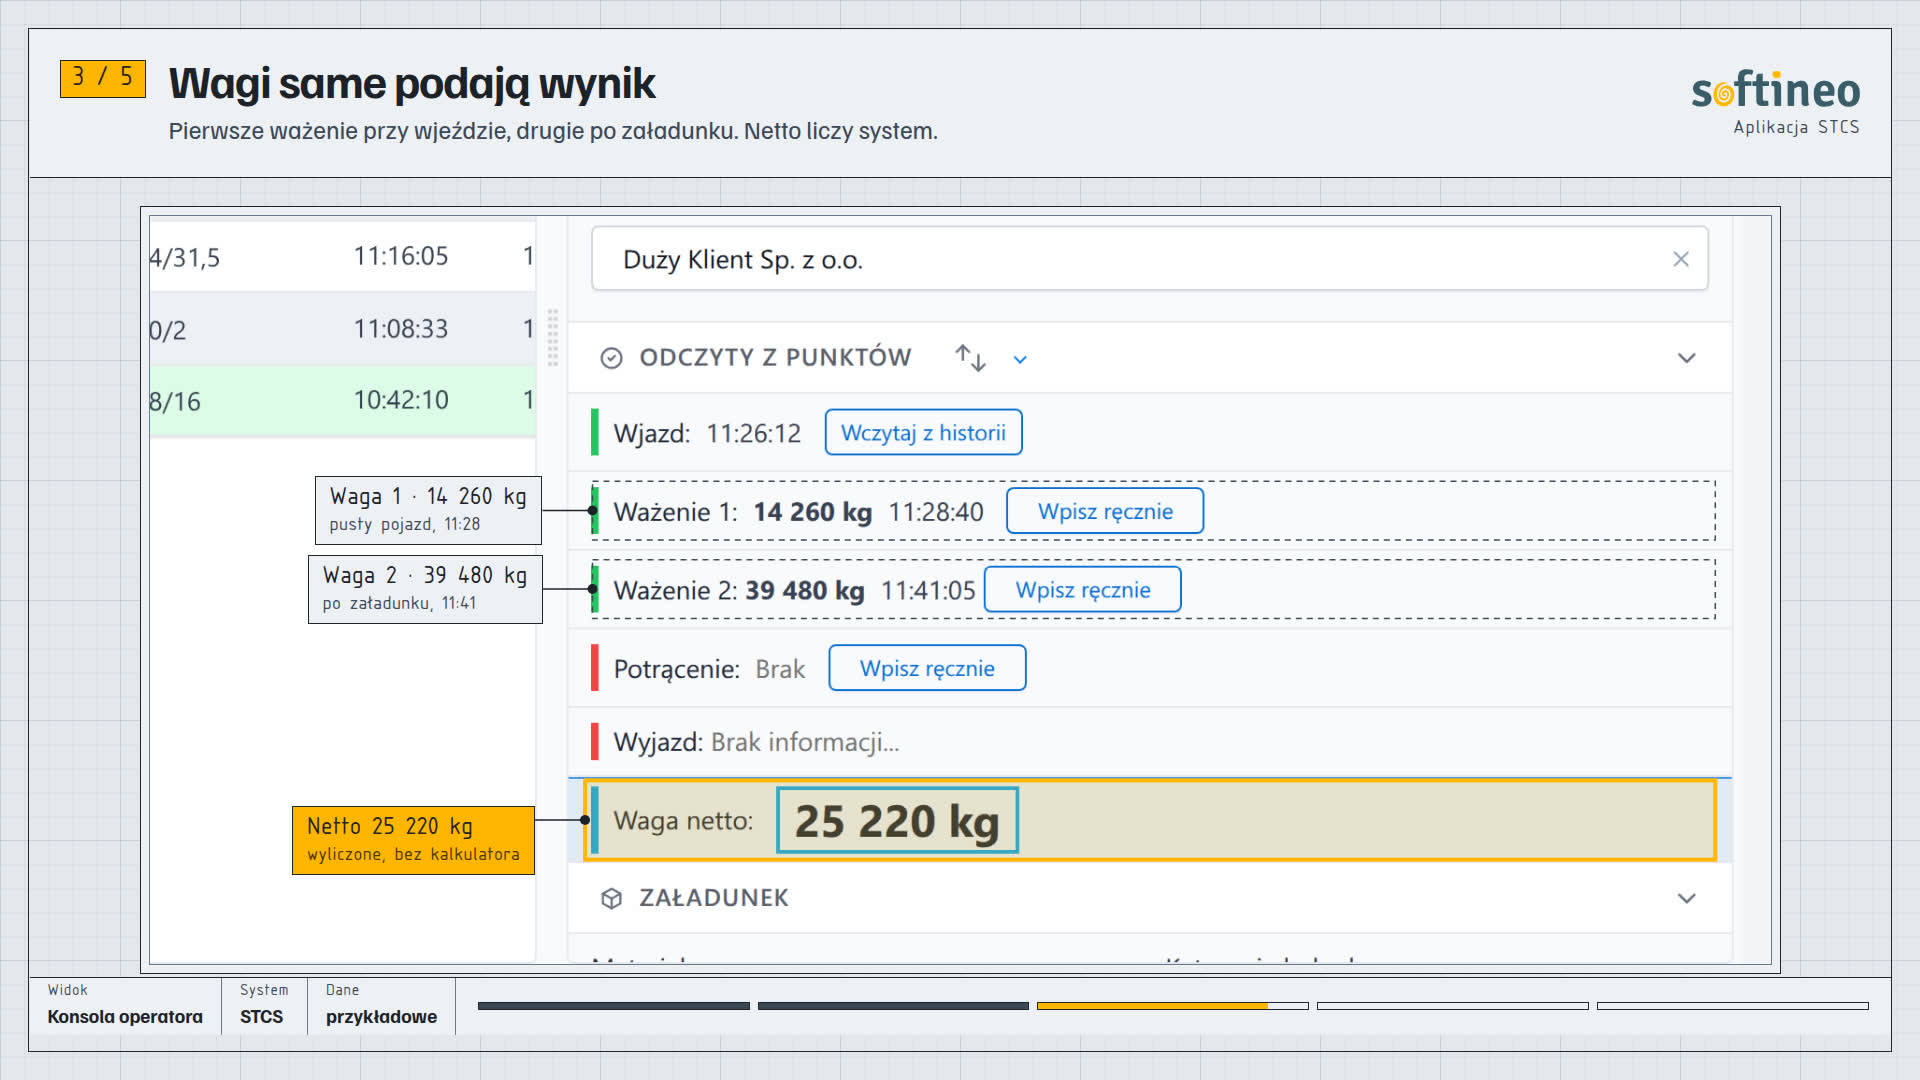1920x1080 pixels.
Task: Click the box icon beside ZAŁADUNEK
Action: pos(611,898)
